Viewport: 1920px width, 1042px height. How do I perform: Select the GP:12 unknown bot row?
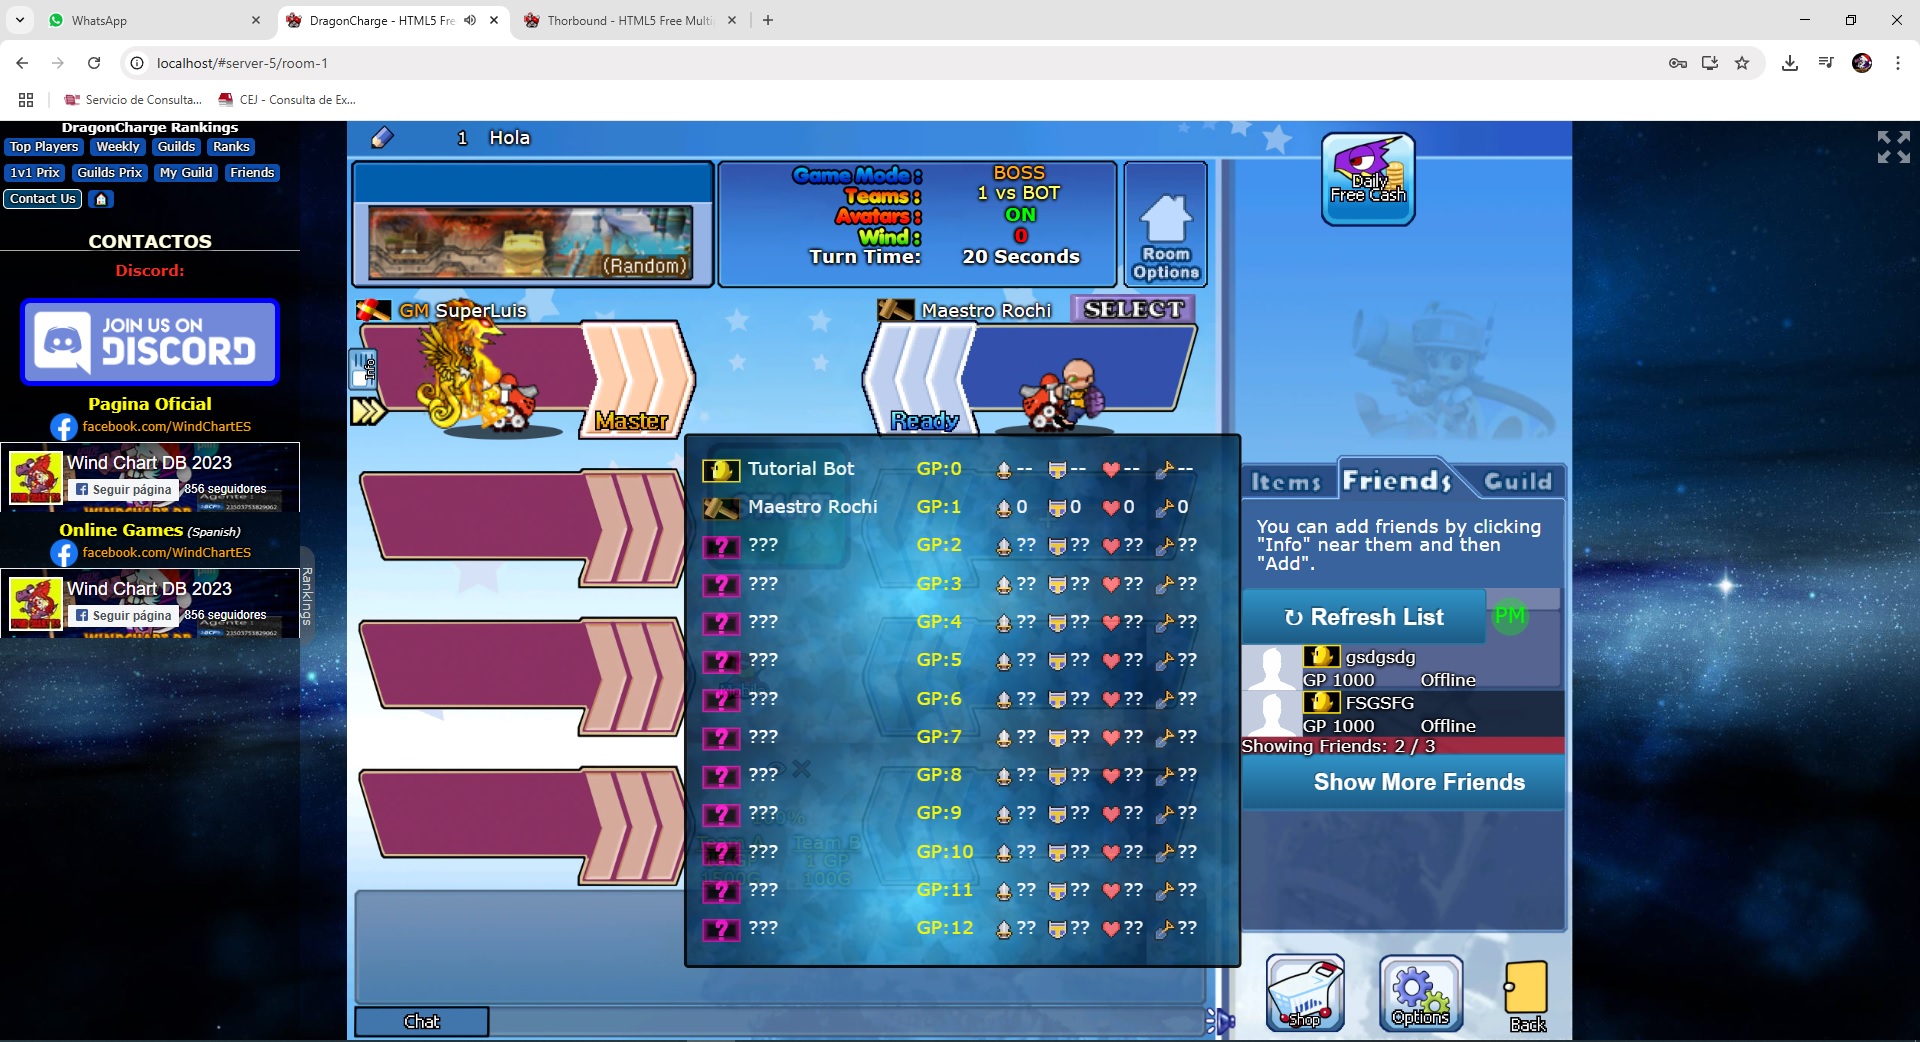(962, 928)
